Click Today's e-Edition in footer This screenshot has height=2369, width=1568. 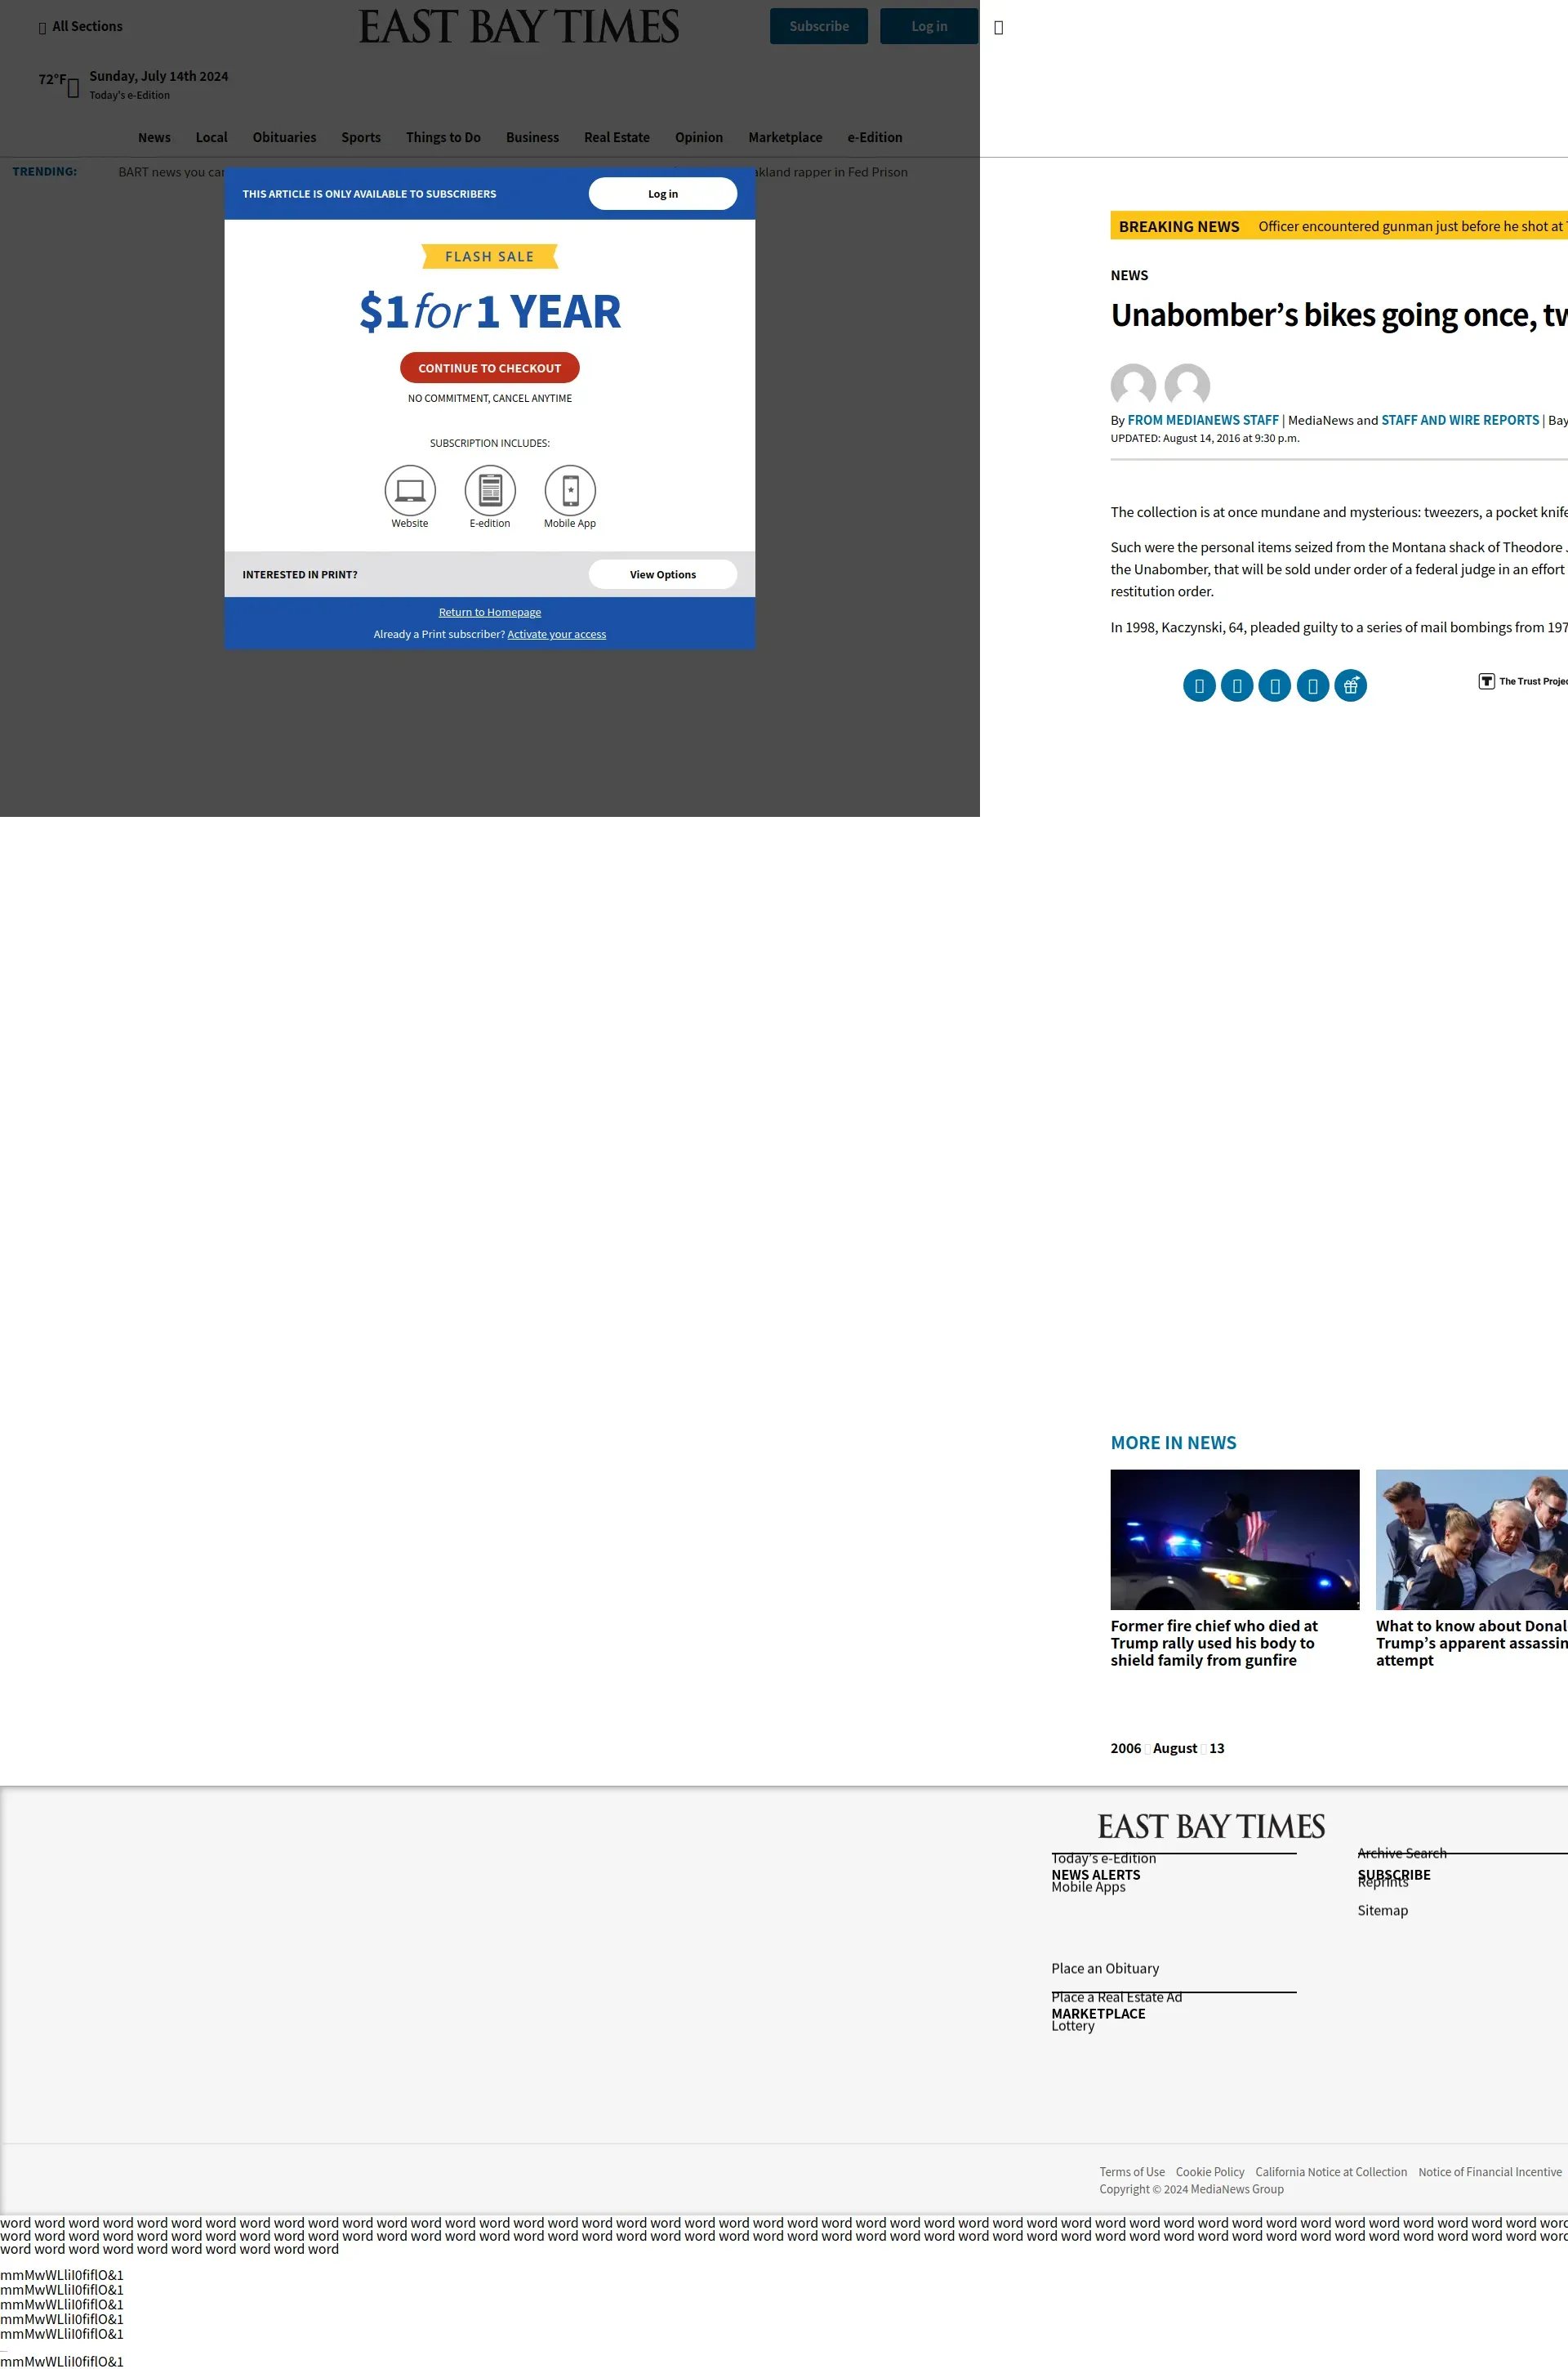(x=1103, y=1859)
